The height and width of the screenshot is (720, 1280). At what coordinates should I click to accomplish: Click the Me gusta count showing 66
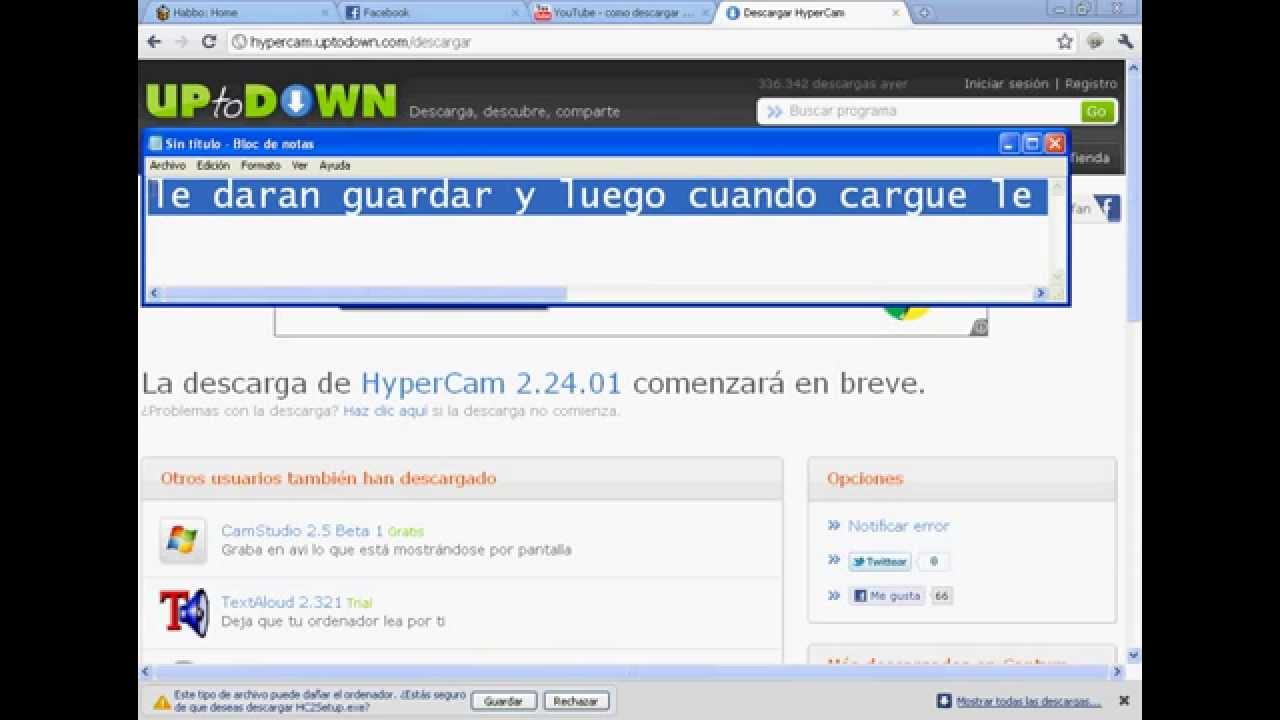[x=941, y=596]
